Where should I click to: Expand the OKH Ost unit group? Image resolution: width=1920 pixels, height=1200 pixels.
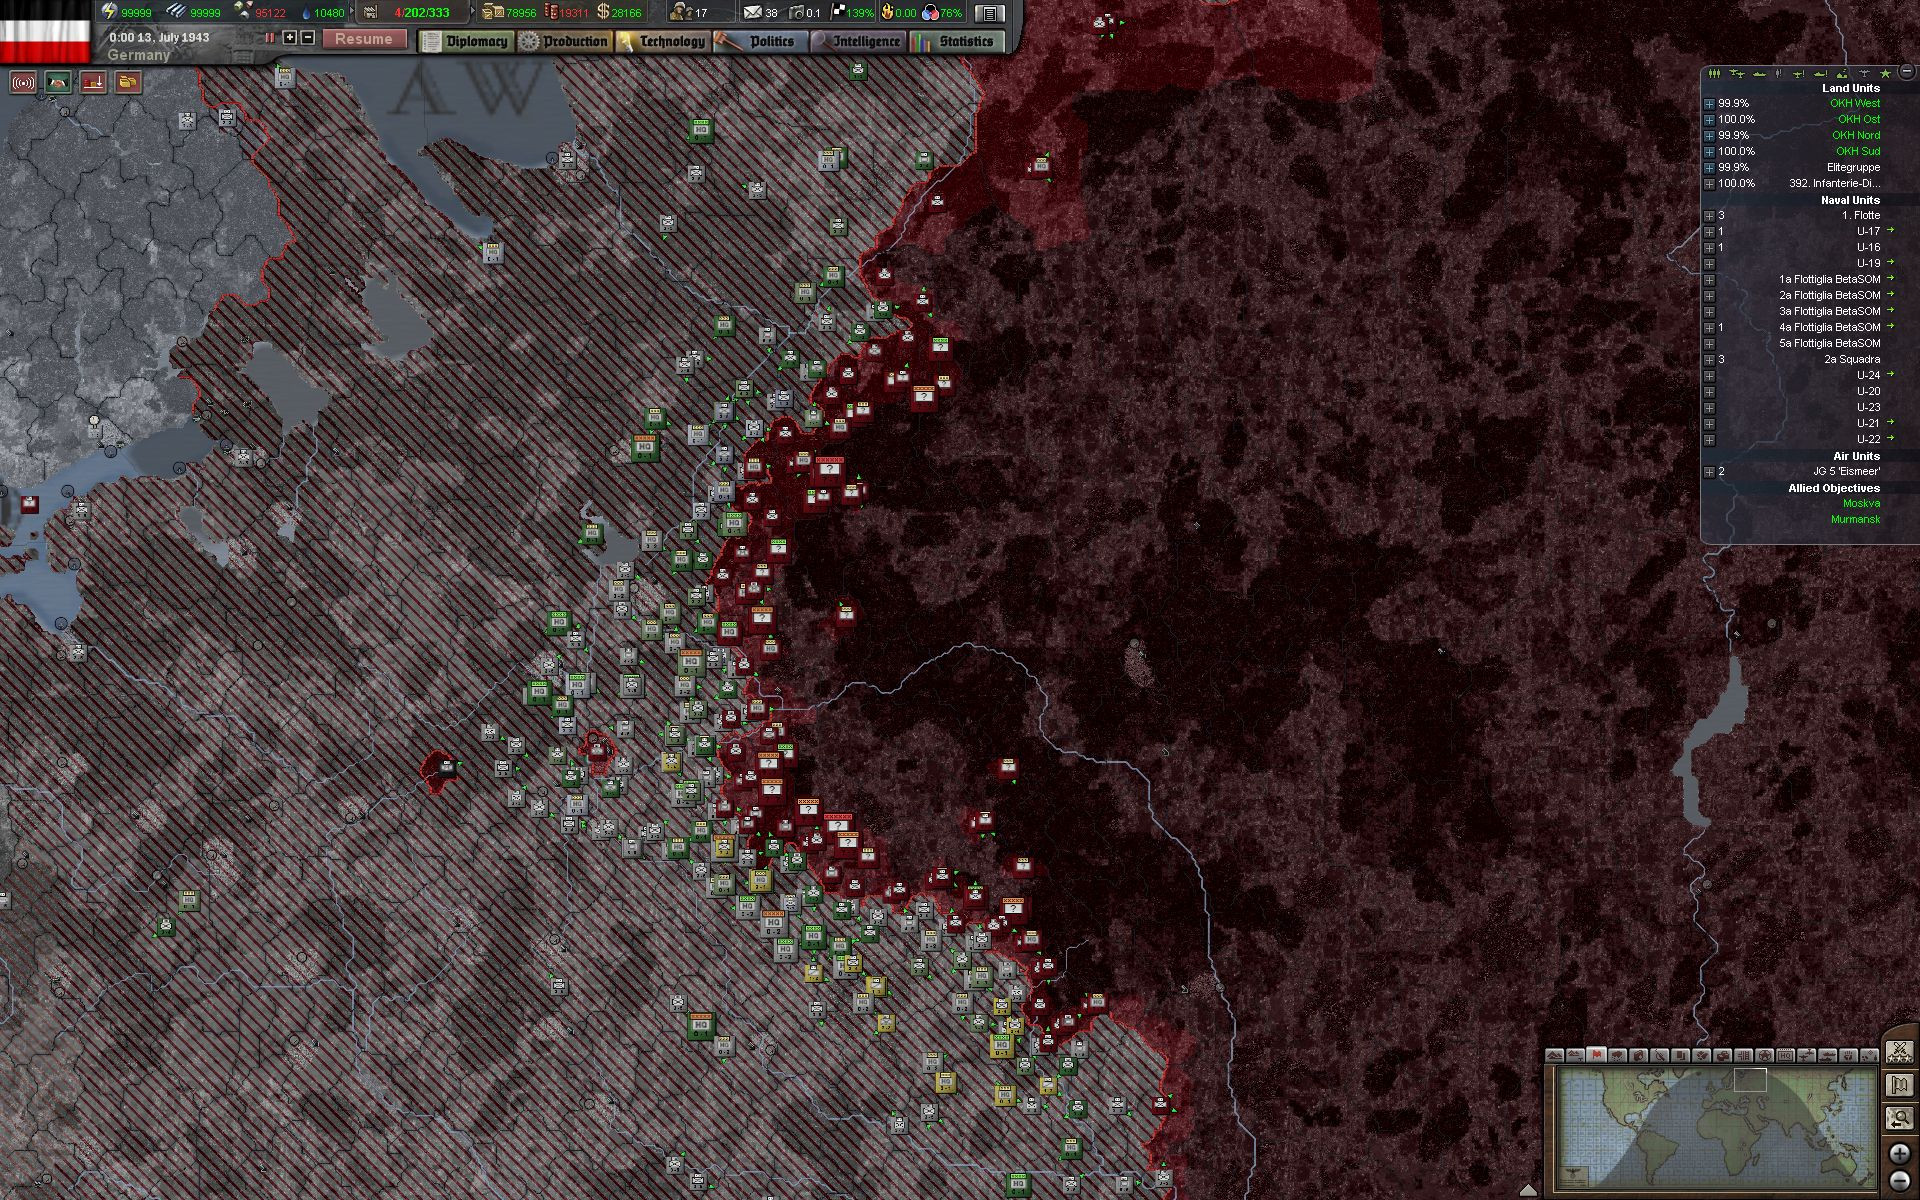1709,120
